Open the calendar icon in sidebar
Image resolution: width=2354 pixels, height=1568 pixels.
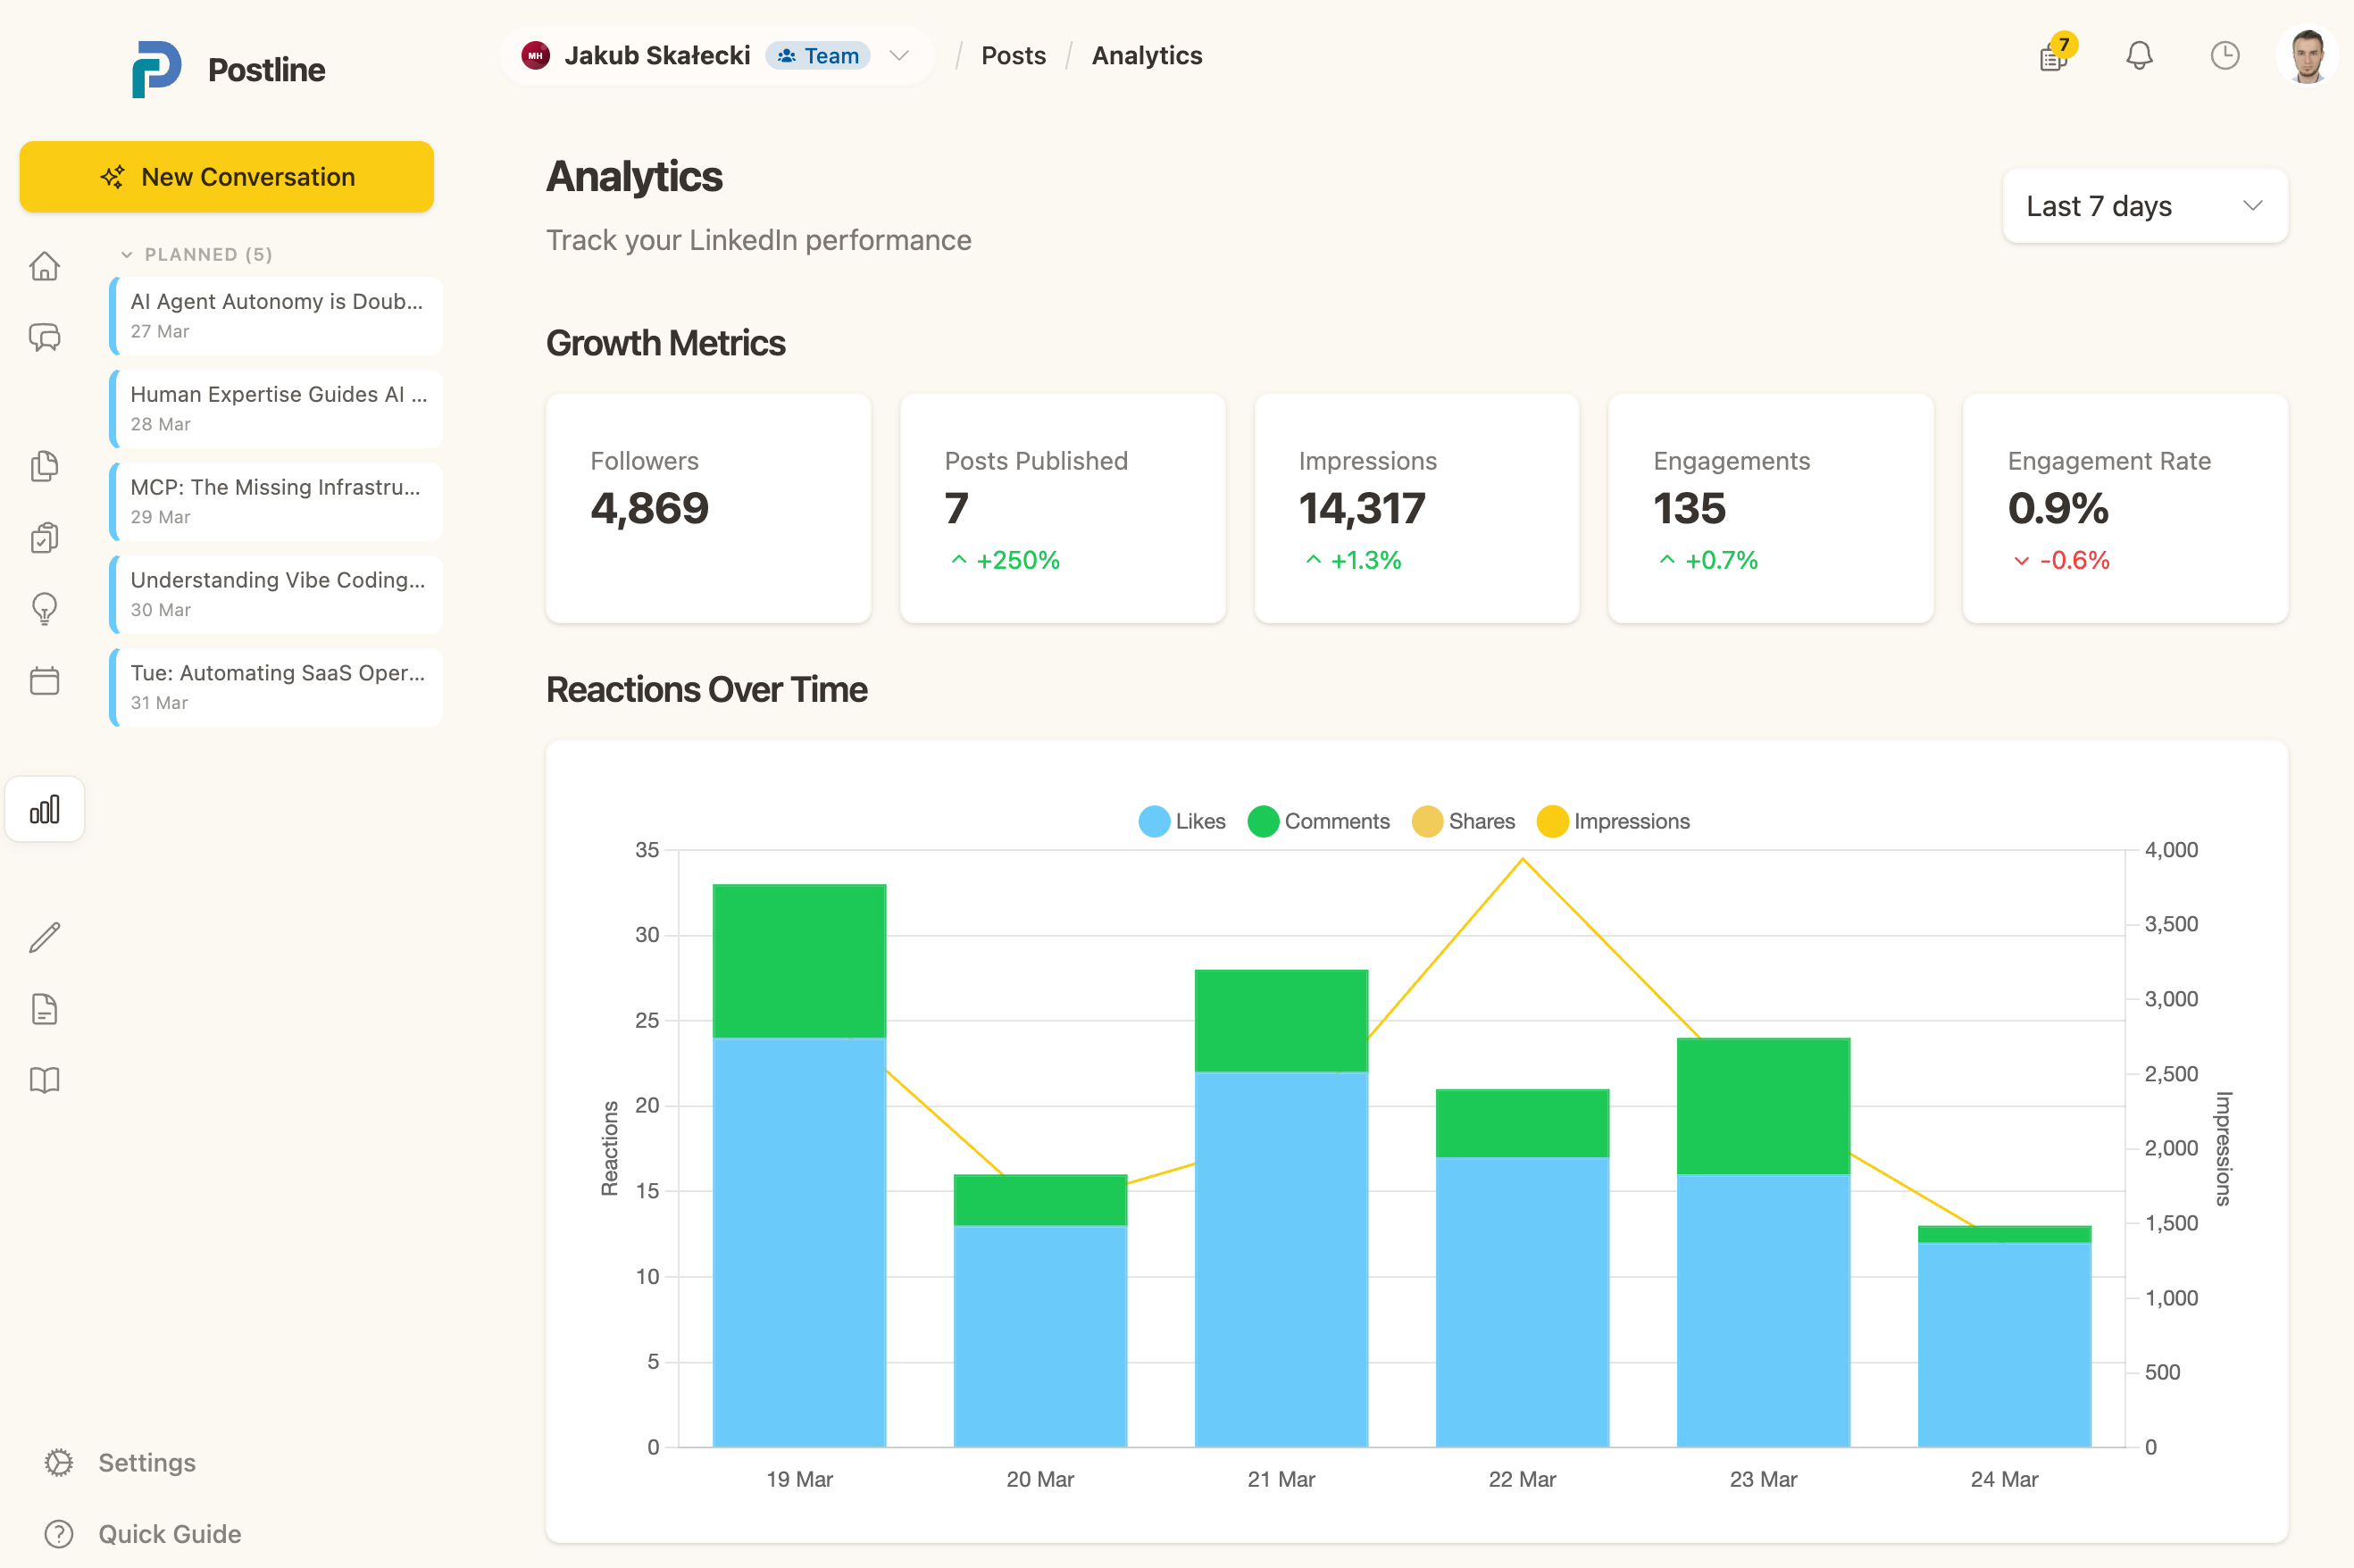(45, 681)
